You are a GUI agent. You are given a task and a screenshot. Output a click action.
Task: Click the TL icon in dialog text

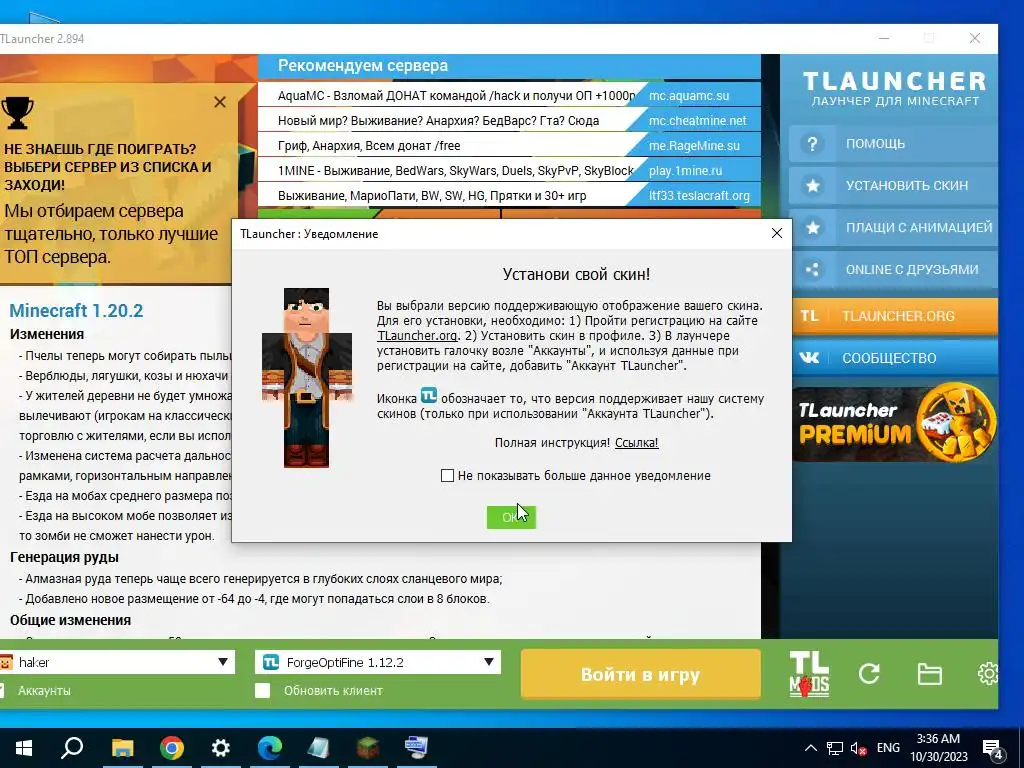pos(428,396)
